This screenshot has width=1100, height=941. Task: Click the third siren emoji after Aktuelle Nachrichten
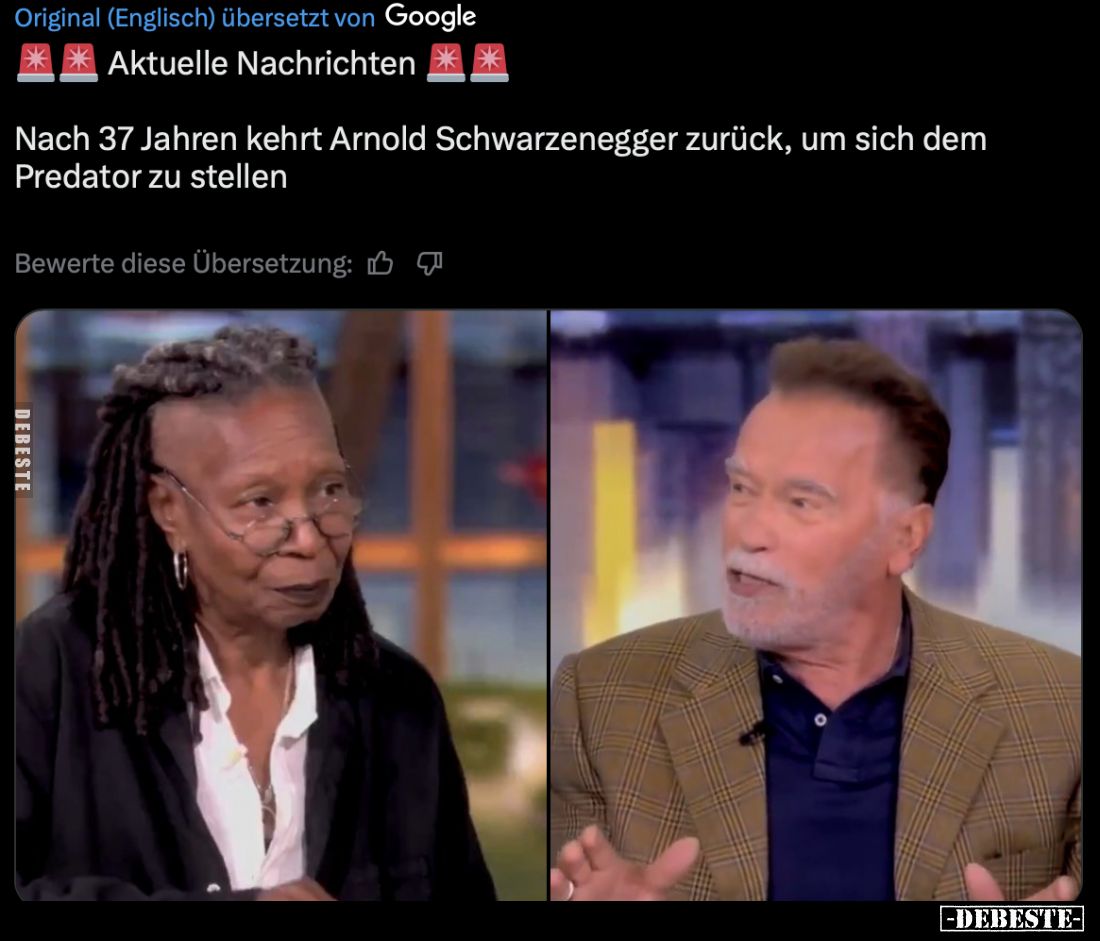pyautogui.click(x=446, y=63)
